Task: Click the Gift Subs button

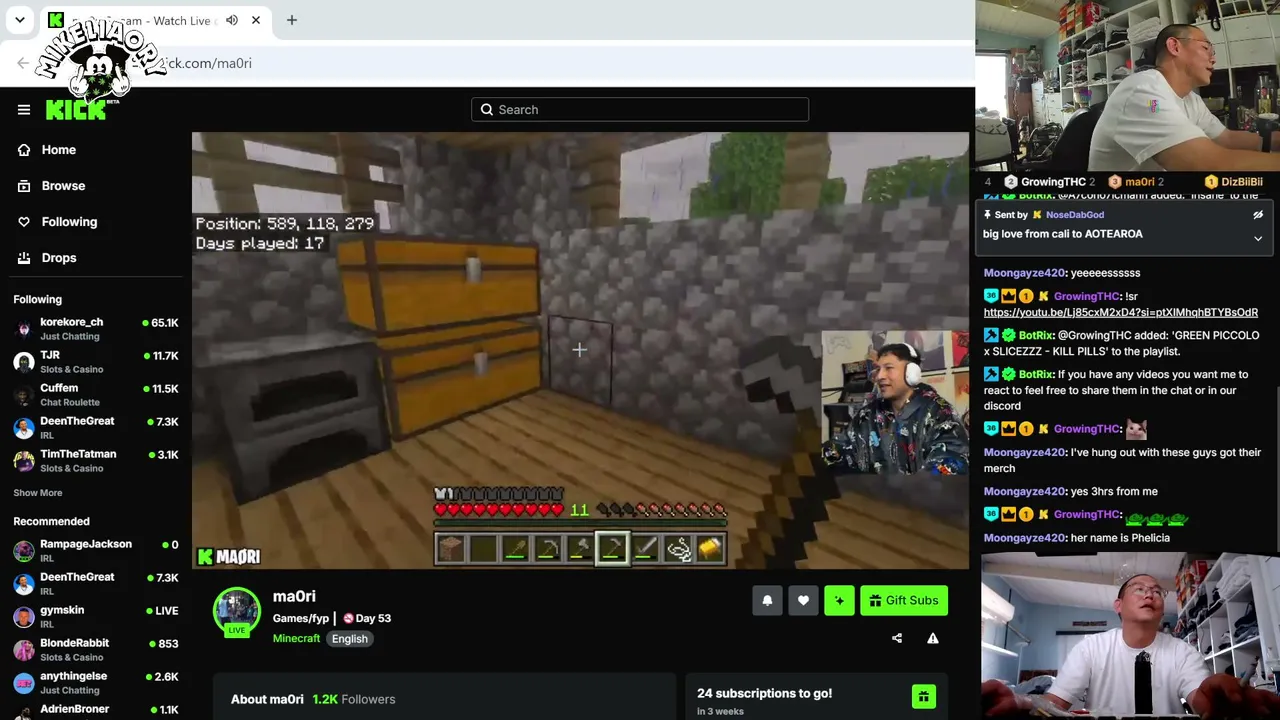Action: point(903,600)
